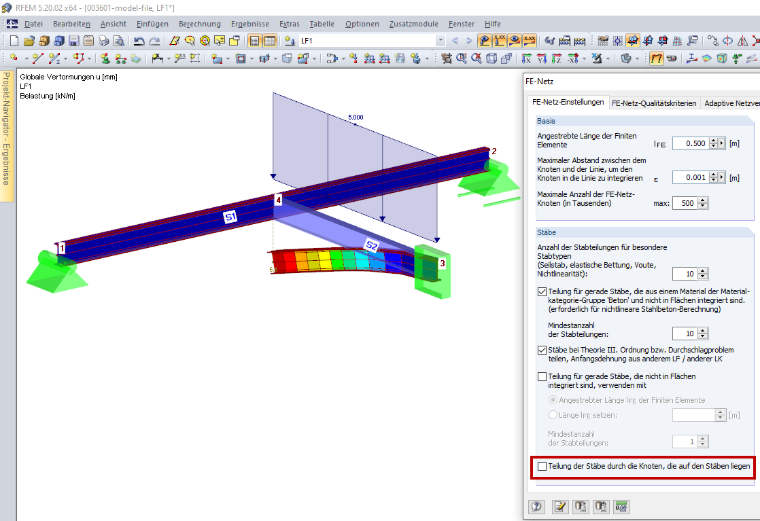Toggle result values x.xx icon

[529, 41]
